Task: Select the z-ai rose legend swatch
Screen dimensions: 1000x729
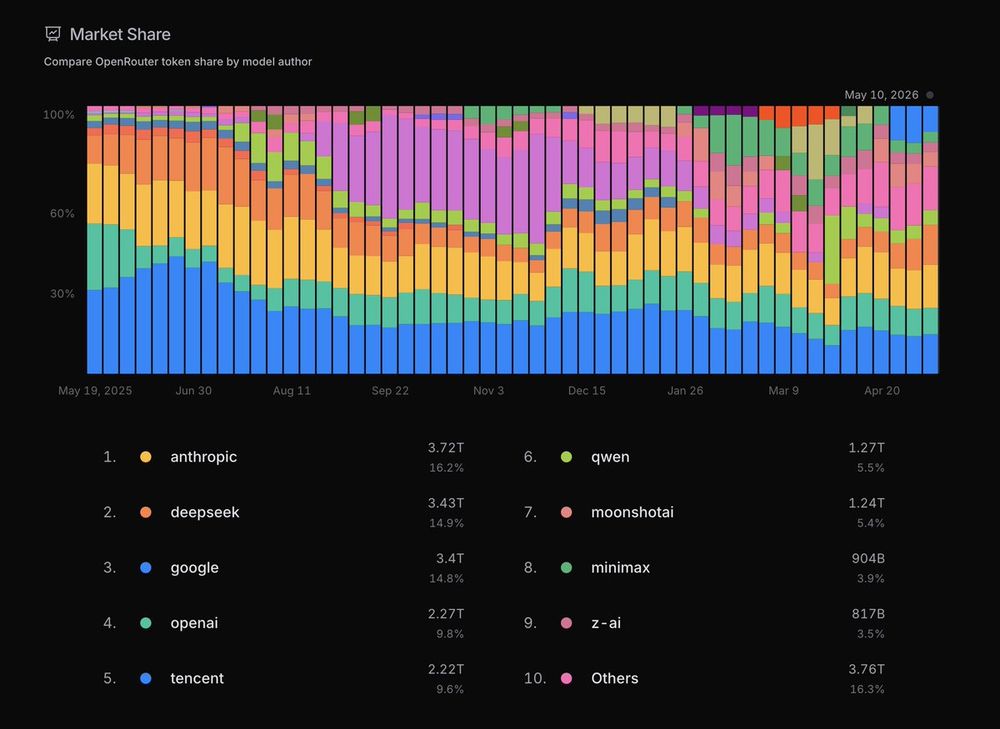Action: click(566, 623)
